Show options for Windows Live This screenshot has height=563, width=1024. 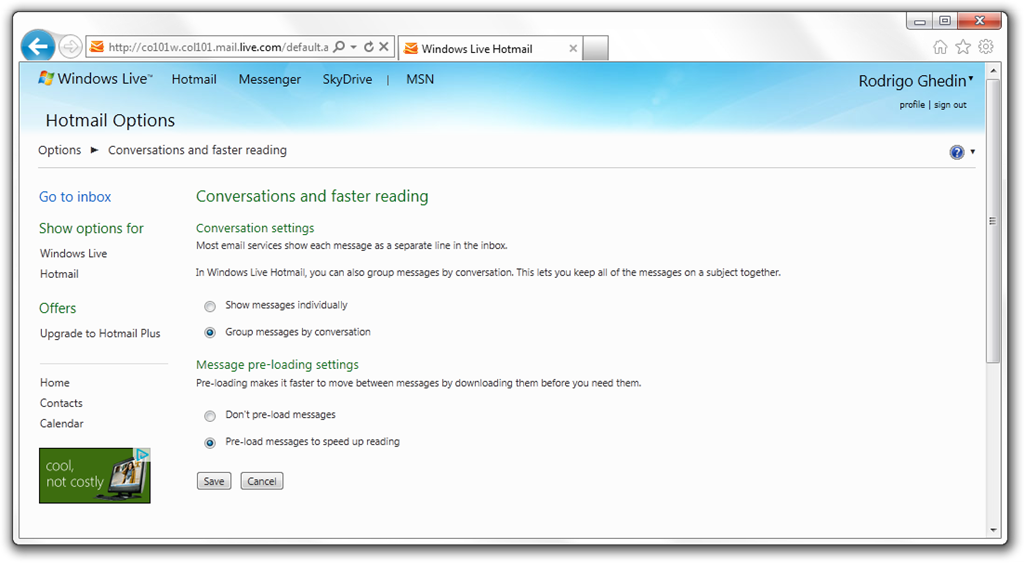click(x=74, y=253)
